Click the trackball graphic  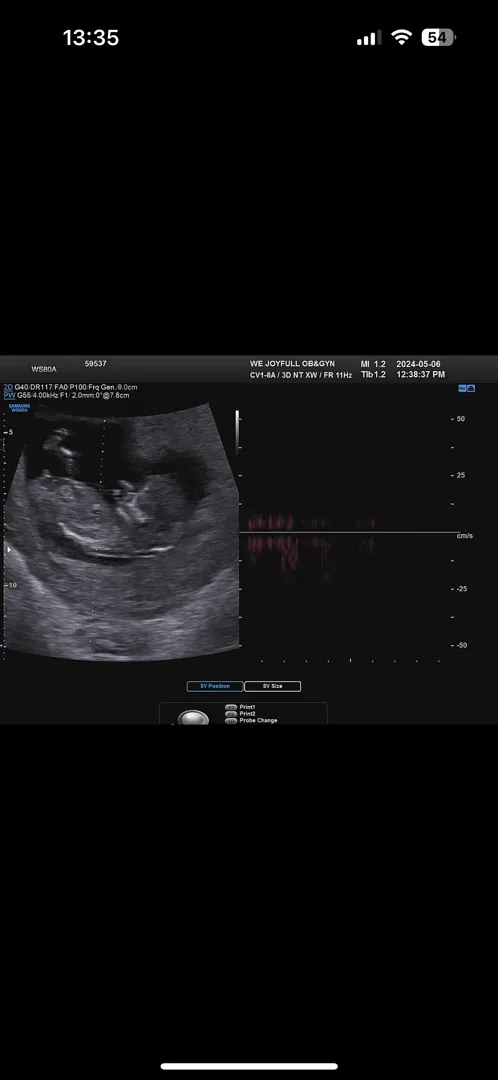tap(193, 718)
